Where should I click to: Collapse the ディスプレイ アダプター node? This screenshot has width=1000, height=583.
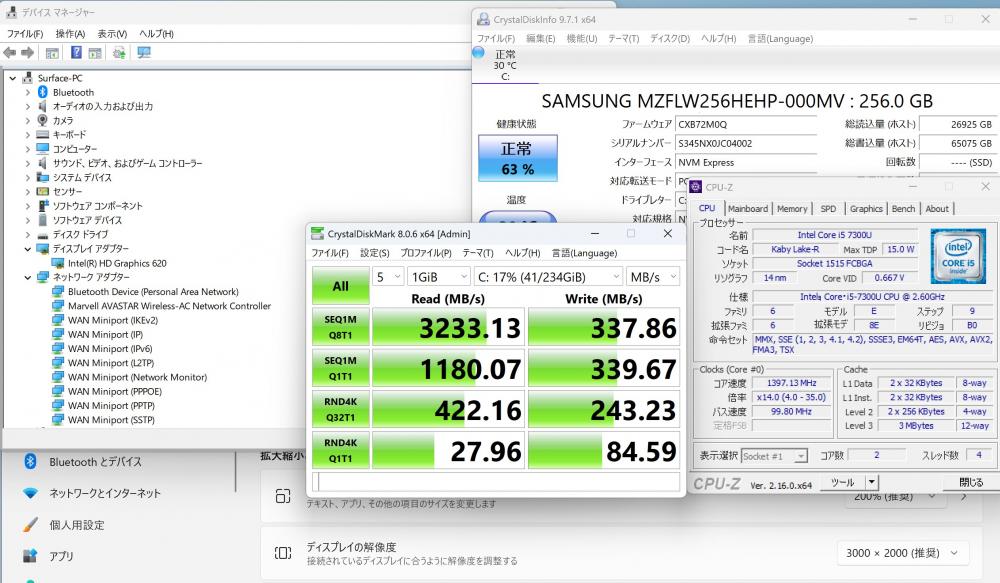pos(27,249)
